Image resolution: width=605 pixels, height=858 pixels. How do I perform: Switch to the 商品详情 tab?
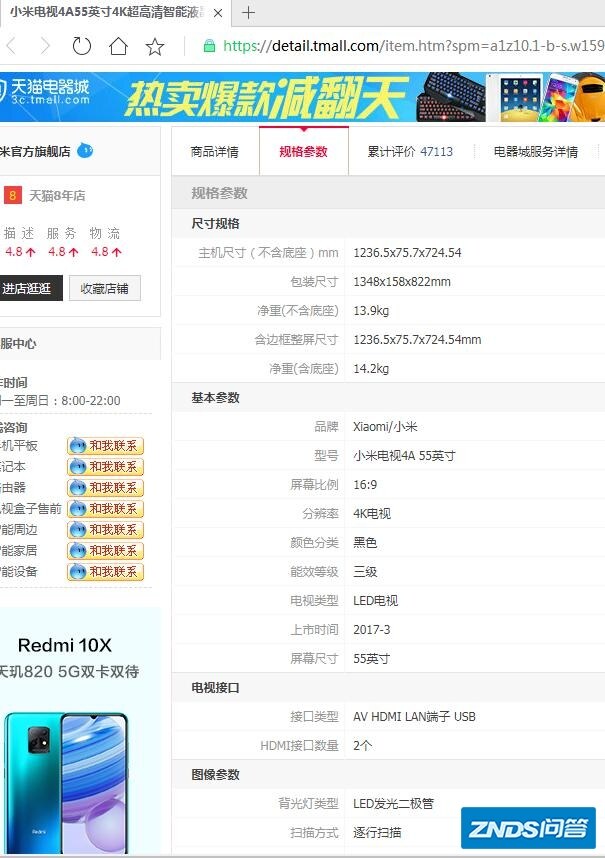click(x=214, y=152)
